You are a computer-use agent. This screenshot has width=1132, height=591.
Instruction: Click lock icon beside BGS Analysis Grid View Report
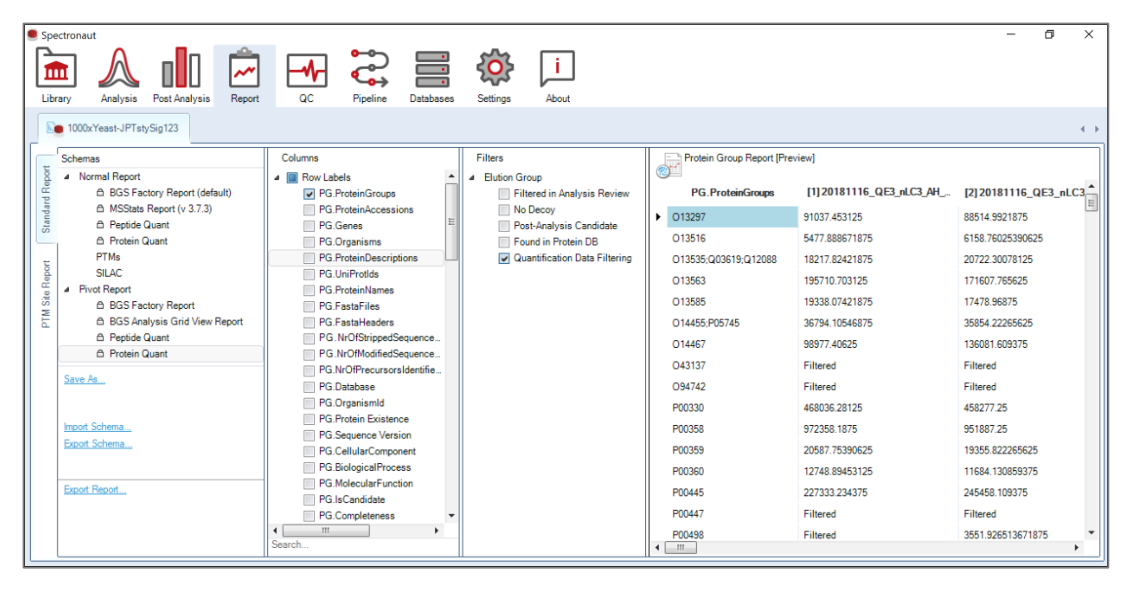point(100,322)
